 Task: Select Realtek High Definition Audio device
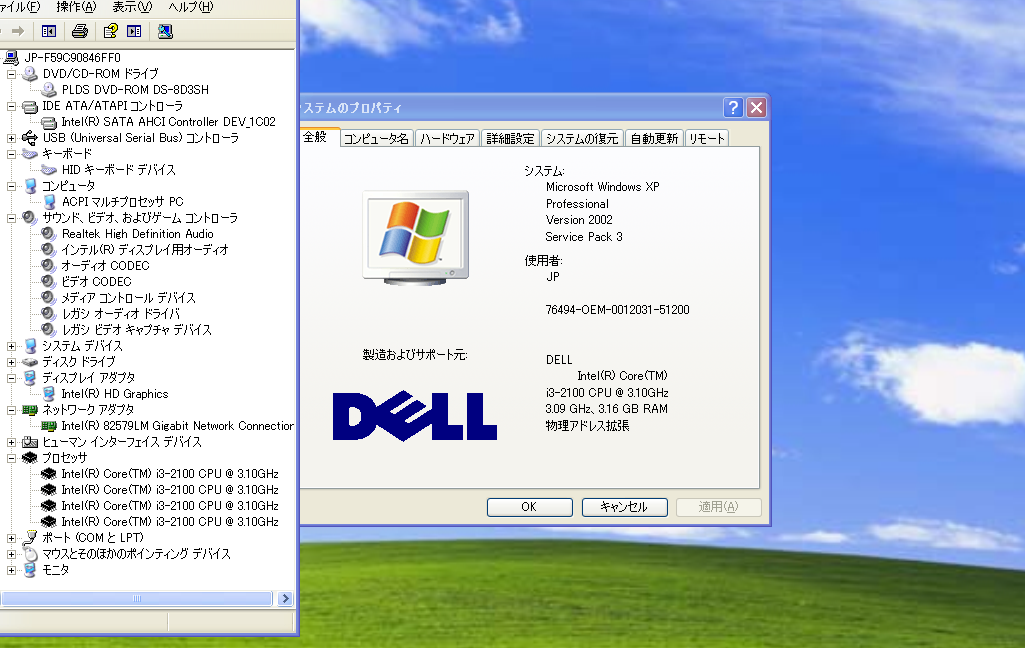pos(137,233)
